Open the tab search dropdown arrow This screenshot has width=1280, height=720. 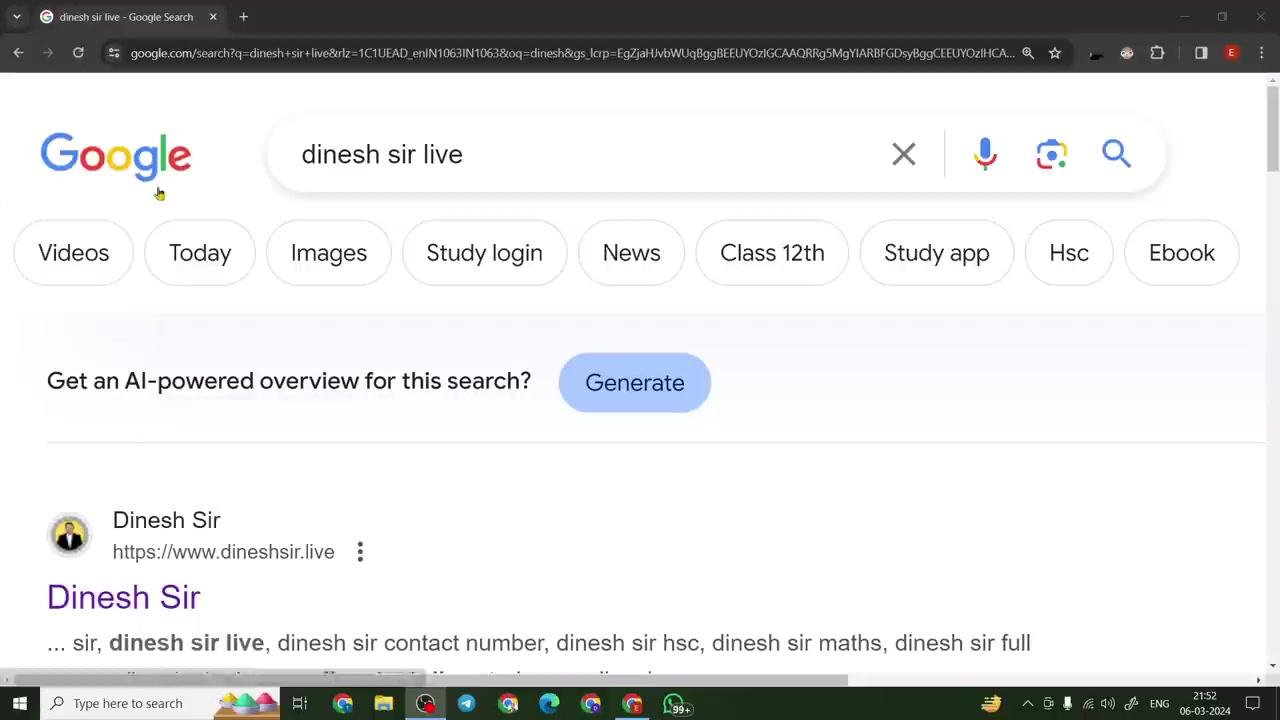click(17, 17)
